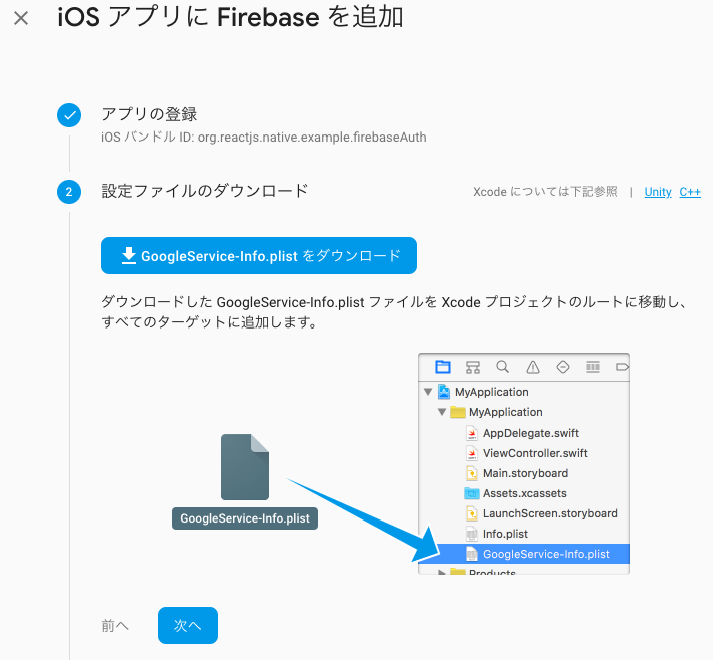The height and width of the screenshot is (660, 713).
Task: Collapse the MyApplication folder group
Action: point(442,412)
